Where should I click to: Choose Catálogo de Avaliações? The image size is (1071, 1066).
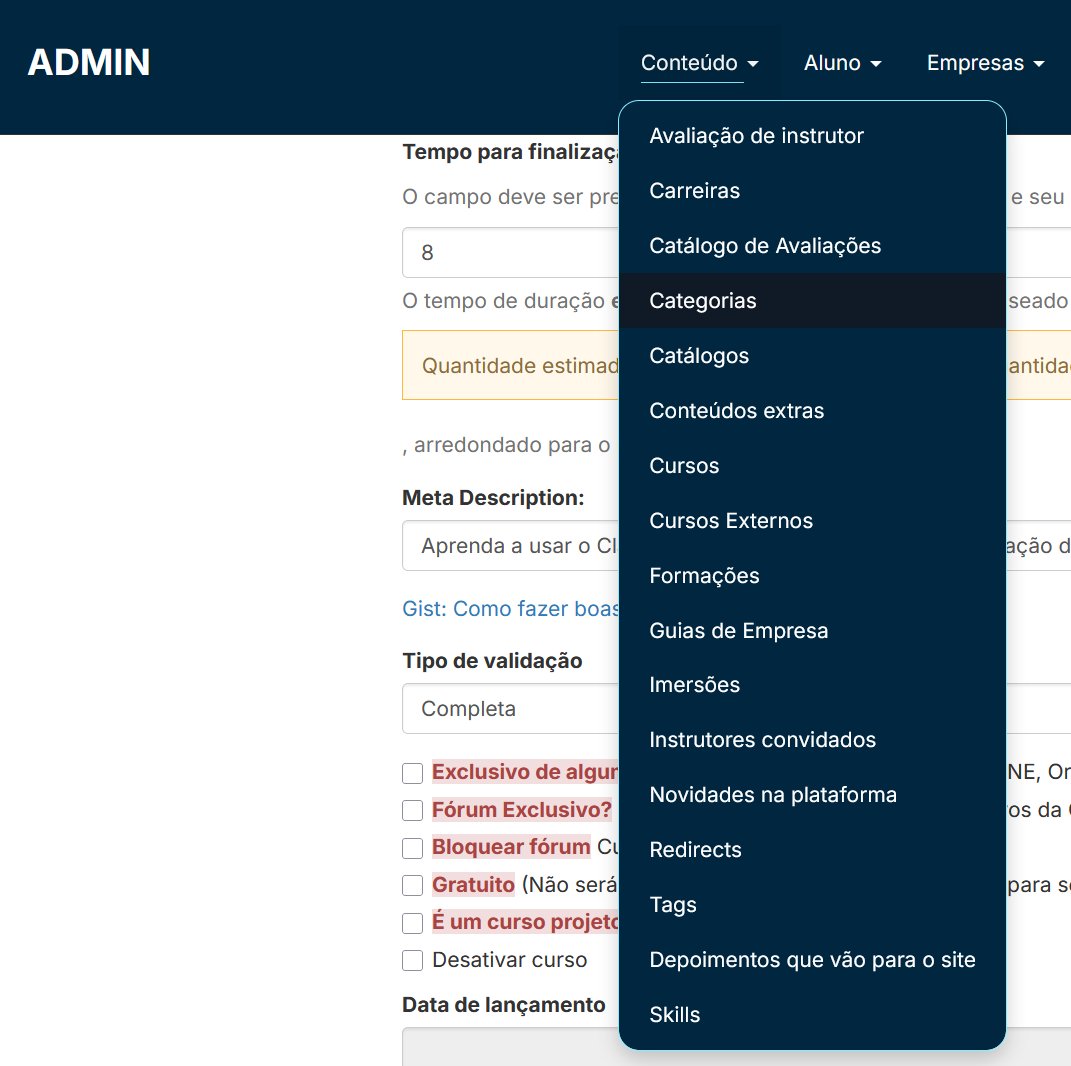[x=811, y=246]
